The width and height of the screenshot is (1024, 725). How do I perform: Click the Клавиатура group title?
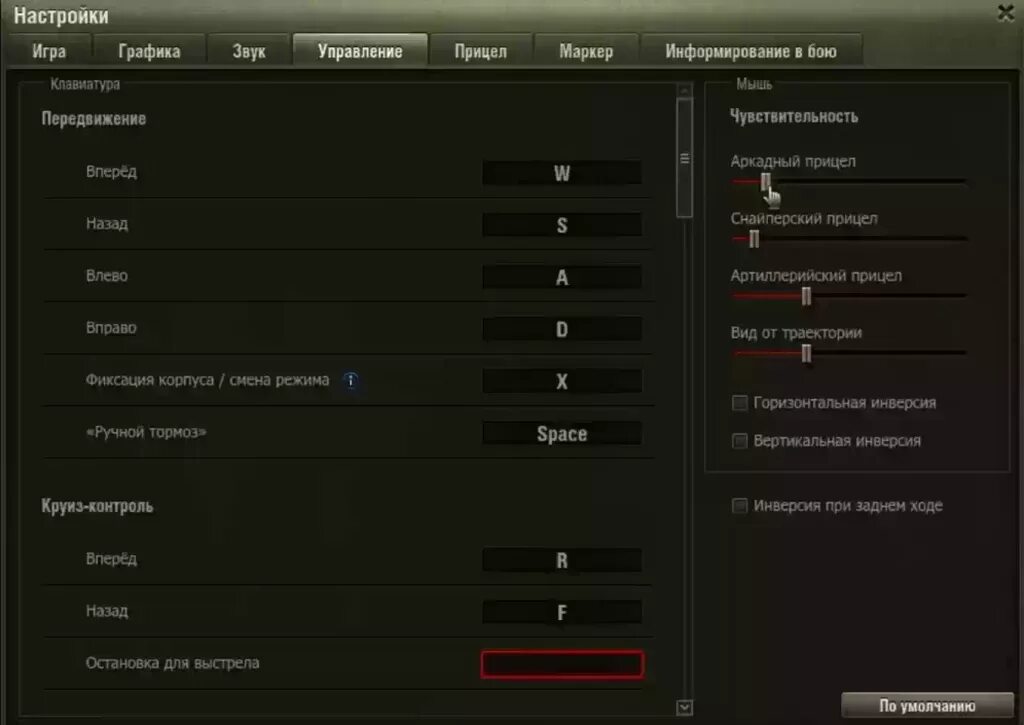85,84
